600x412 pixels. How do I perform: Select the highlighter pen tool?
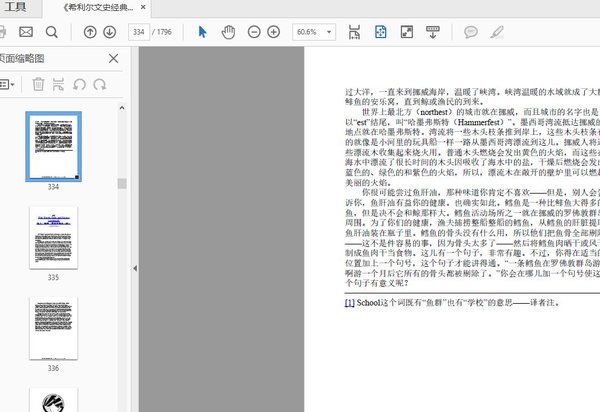click(x=497, y=32)
